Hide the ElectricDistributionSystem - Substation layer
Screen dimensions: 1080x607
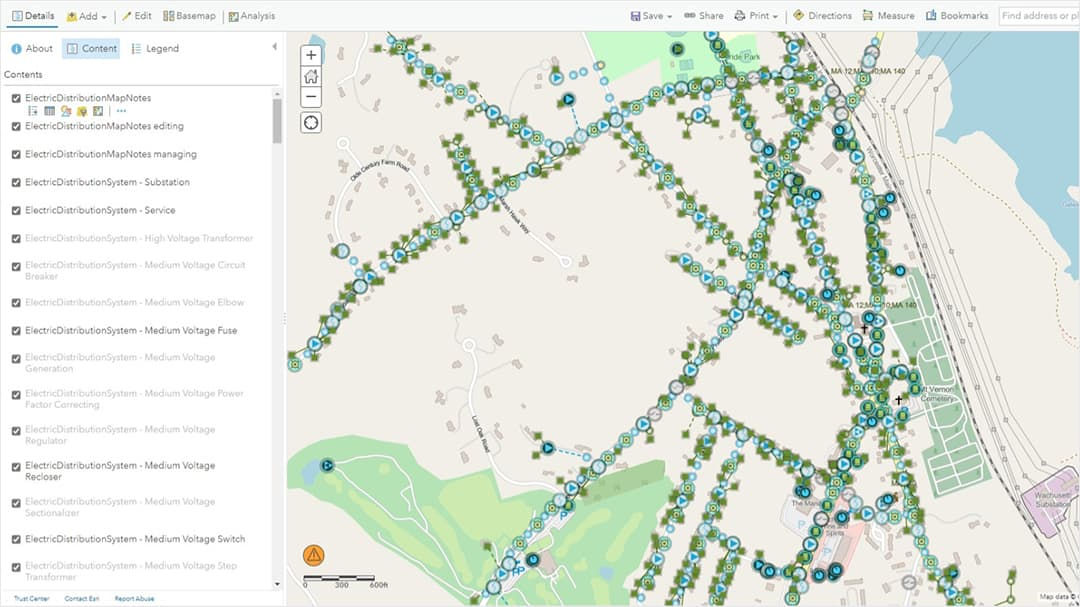point(16,182)
